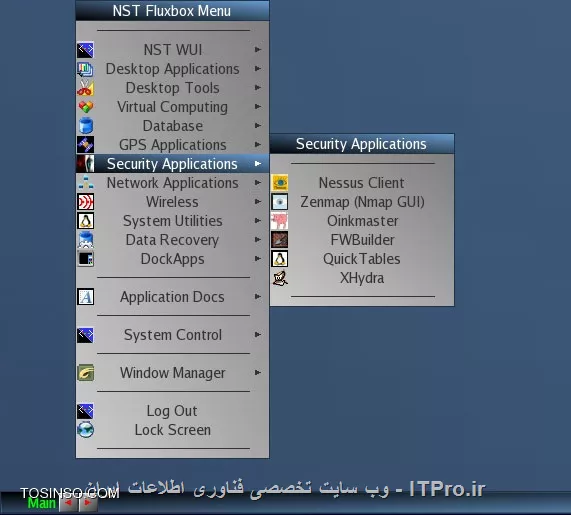Viewport: 571px width, 515px height.
Task: Click the DockApps icon
Action: (x=86, y=259)
